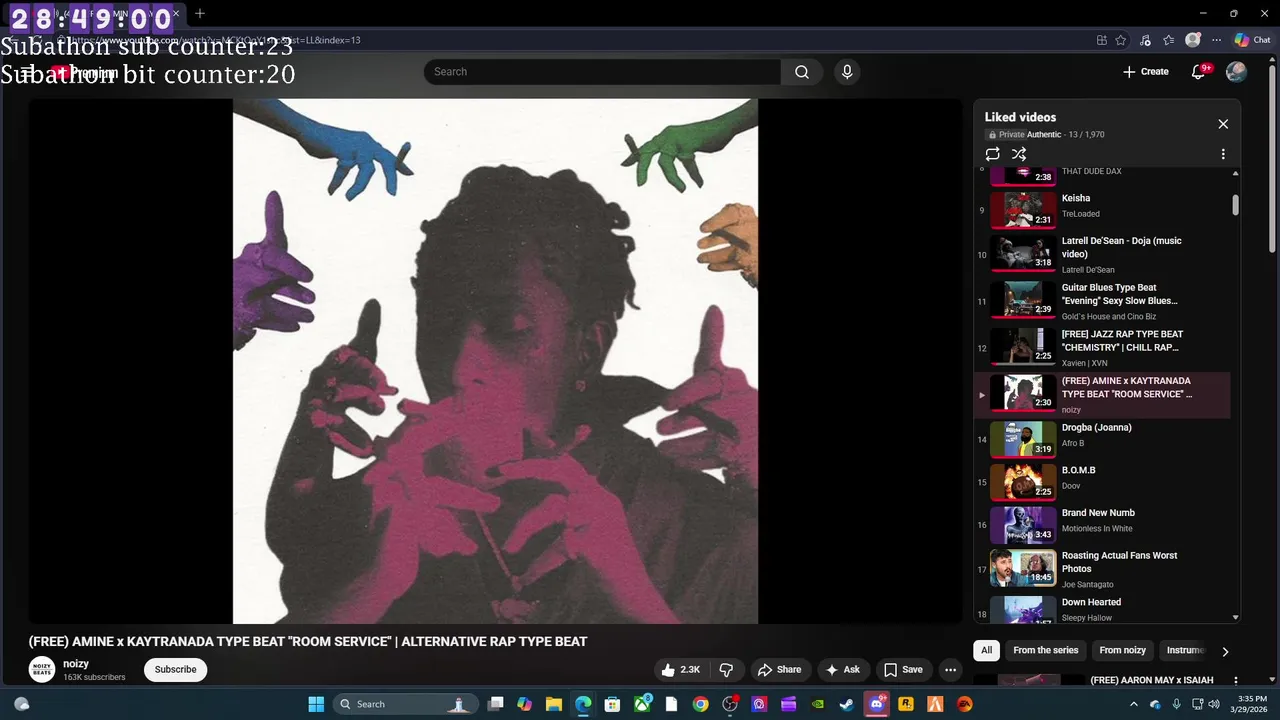Open Discord from the taskbar
The height and width of the screenshot is (720, 1280).
877,704
